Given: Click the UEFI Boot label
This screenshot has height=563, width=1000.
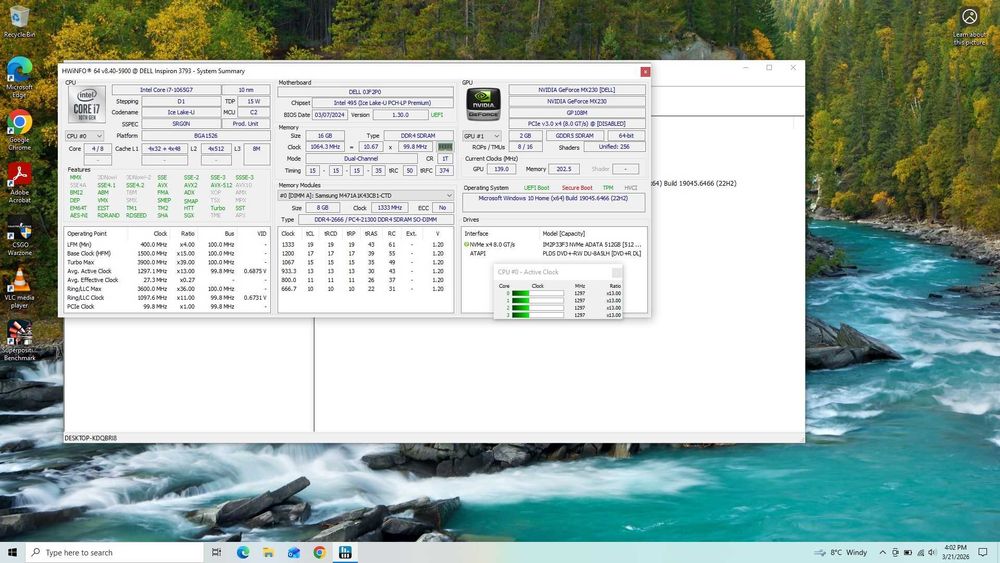Looking at the screenshot, I should tap(536, 188).
